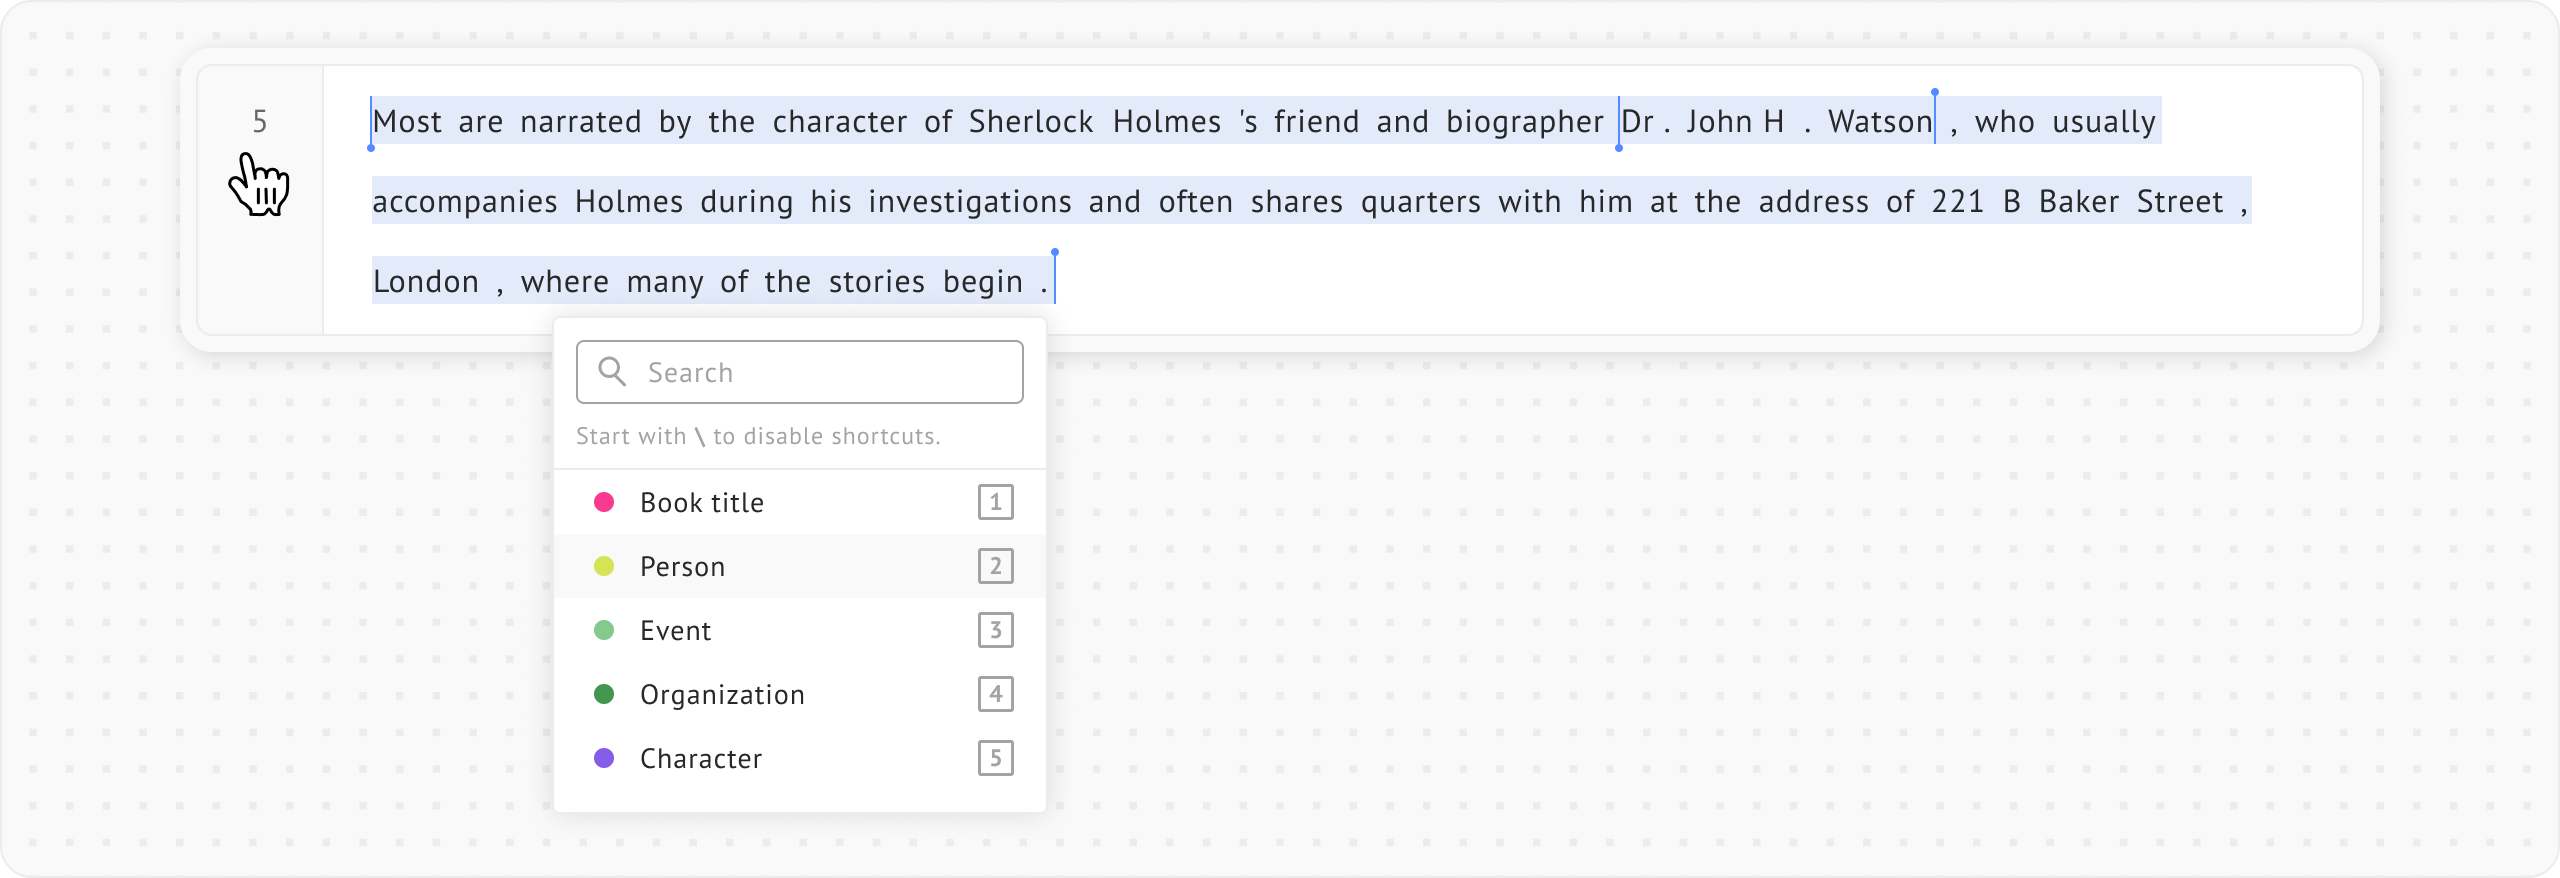Assign the Character label

click(x=701, y=758)
